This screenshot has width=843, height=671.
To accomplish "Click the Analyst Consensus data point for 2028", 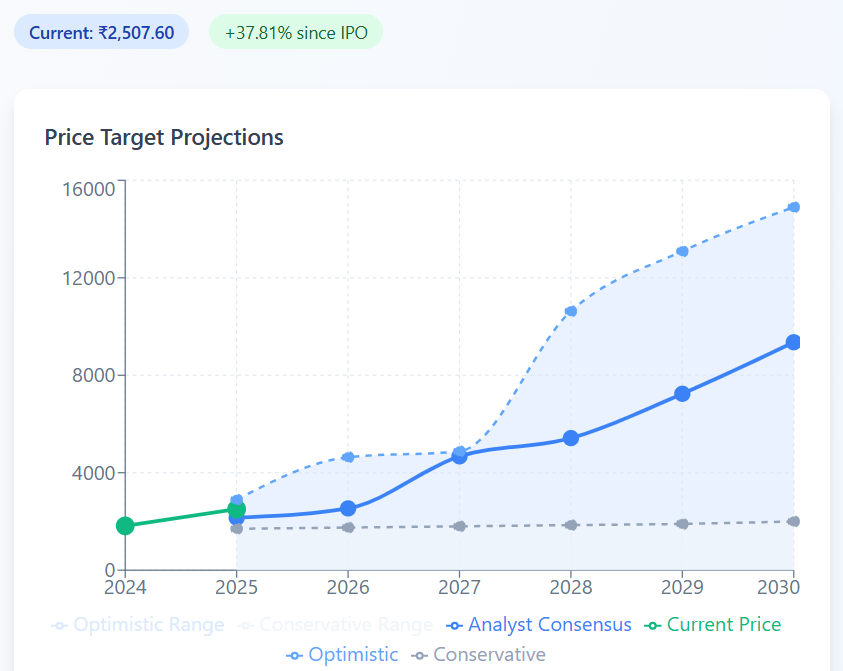I will coord(571,438).
